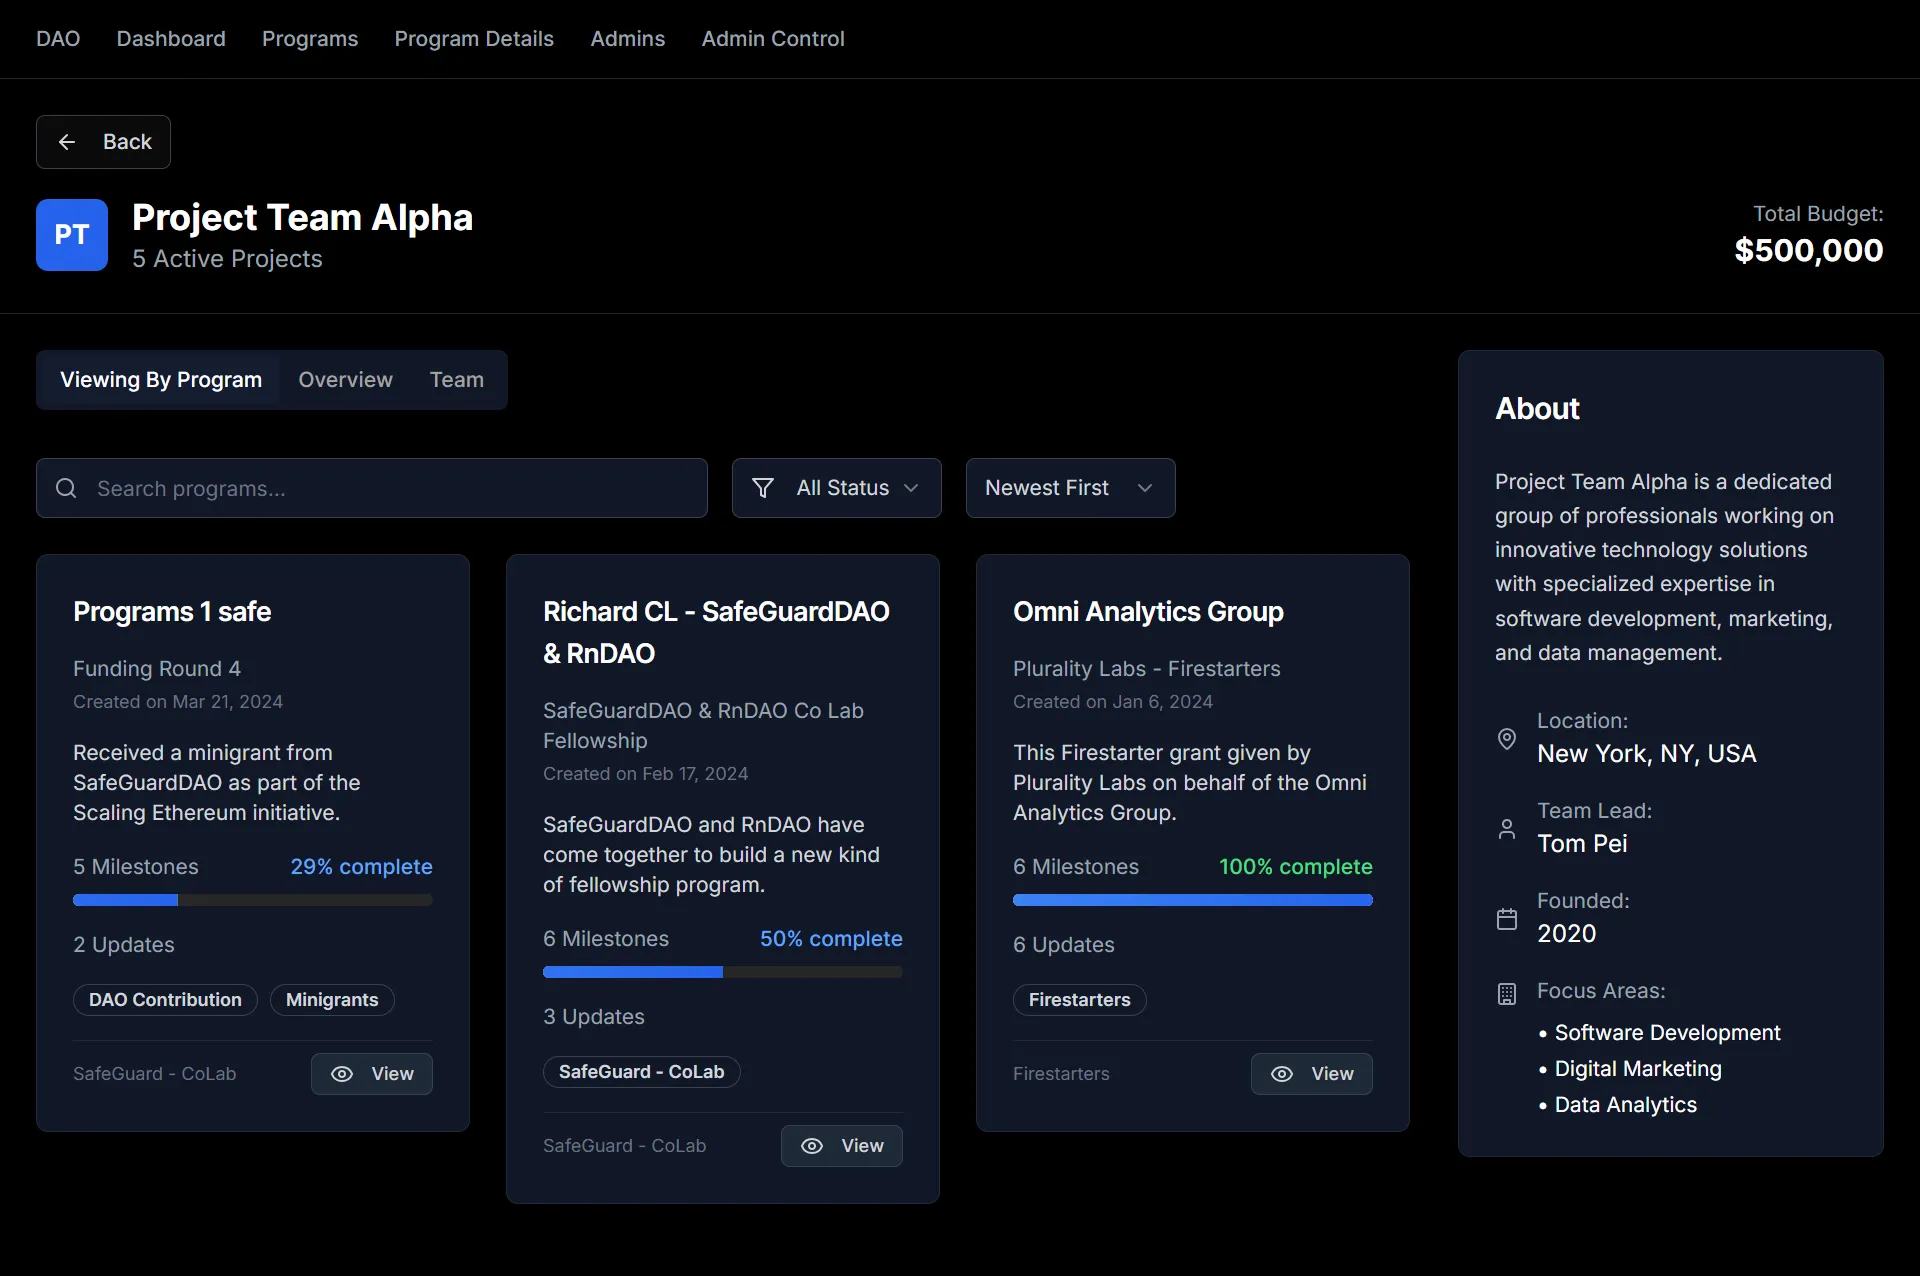The height and width of the screenshot is (1276, 1920).
Task: Click the Back button
Action: [x=103, y=142]
